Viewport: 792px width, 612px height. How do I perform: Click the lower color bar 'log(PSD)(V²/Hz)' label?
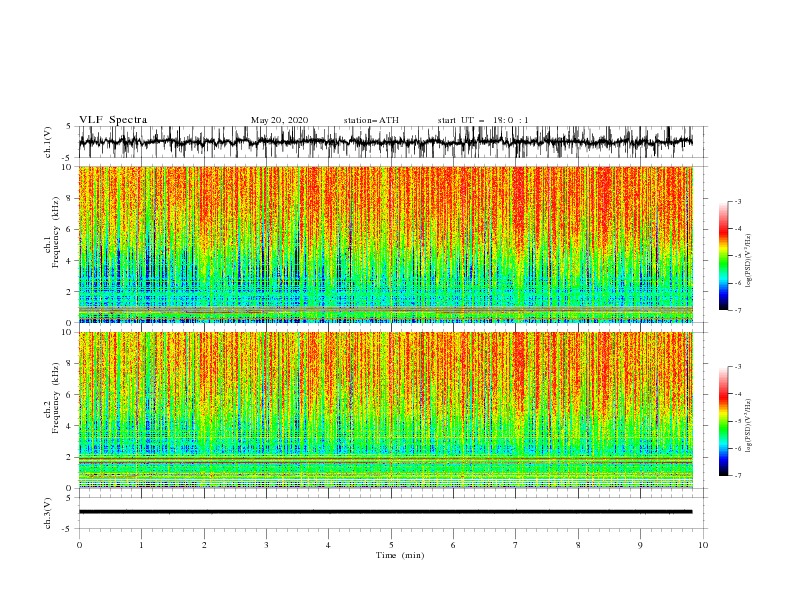coord(748,426)
